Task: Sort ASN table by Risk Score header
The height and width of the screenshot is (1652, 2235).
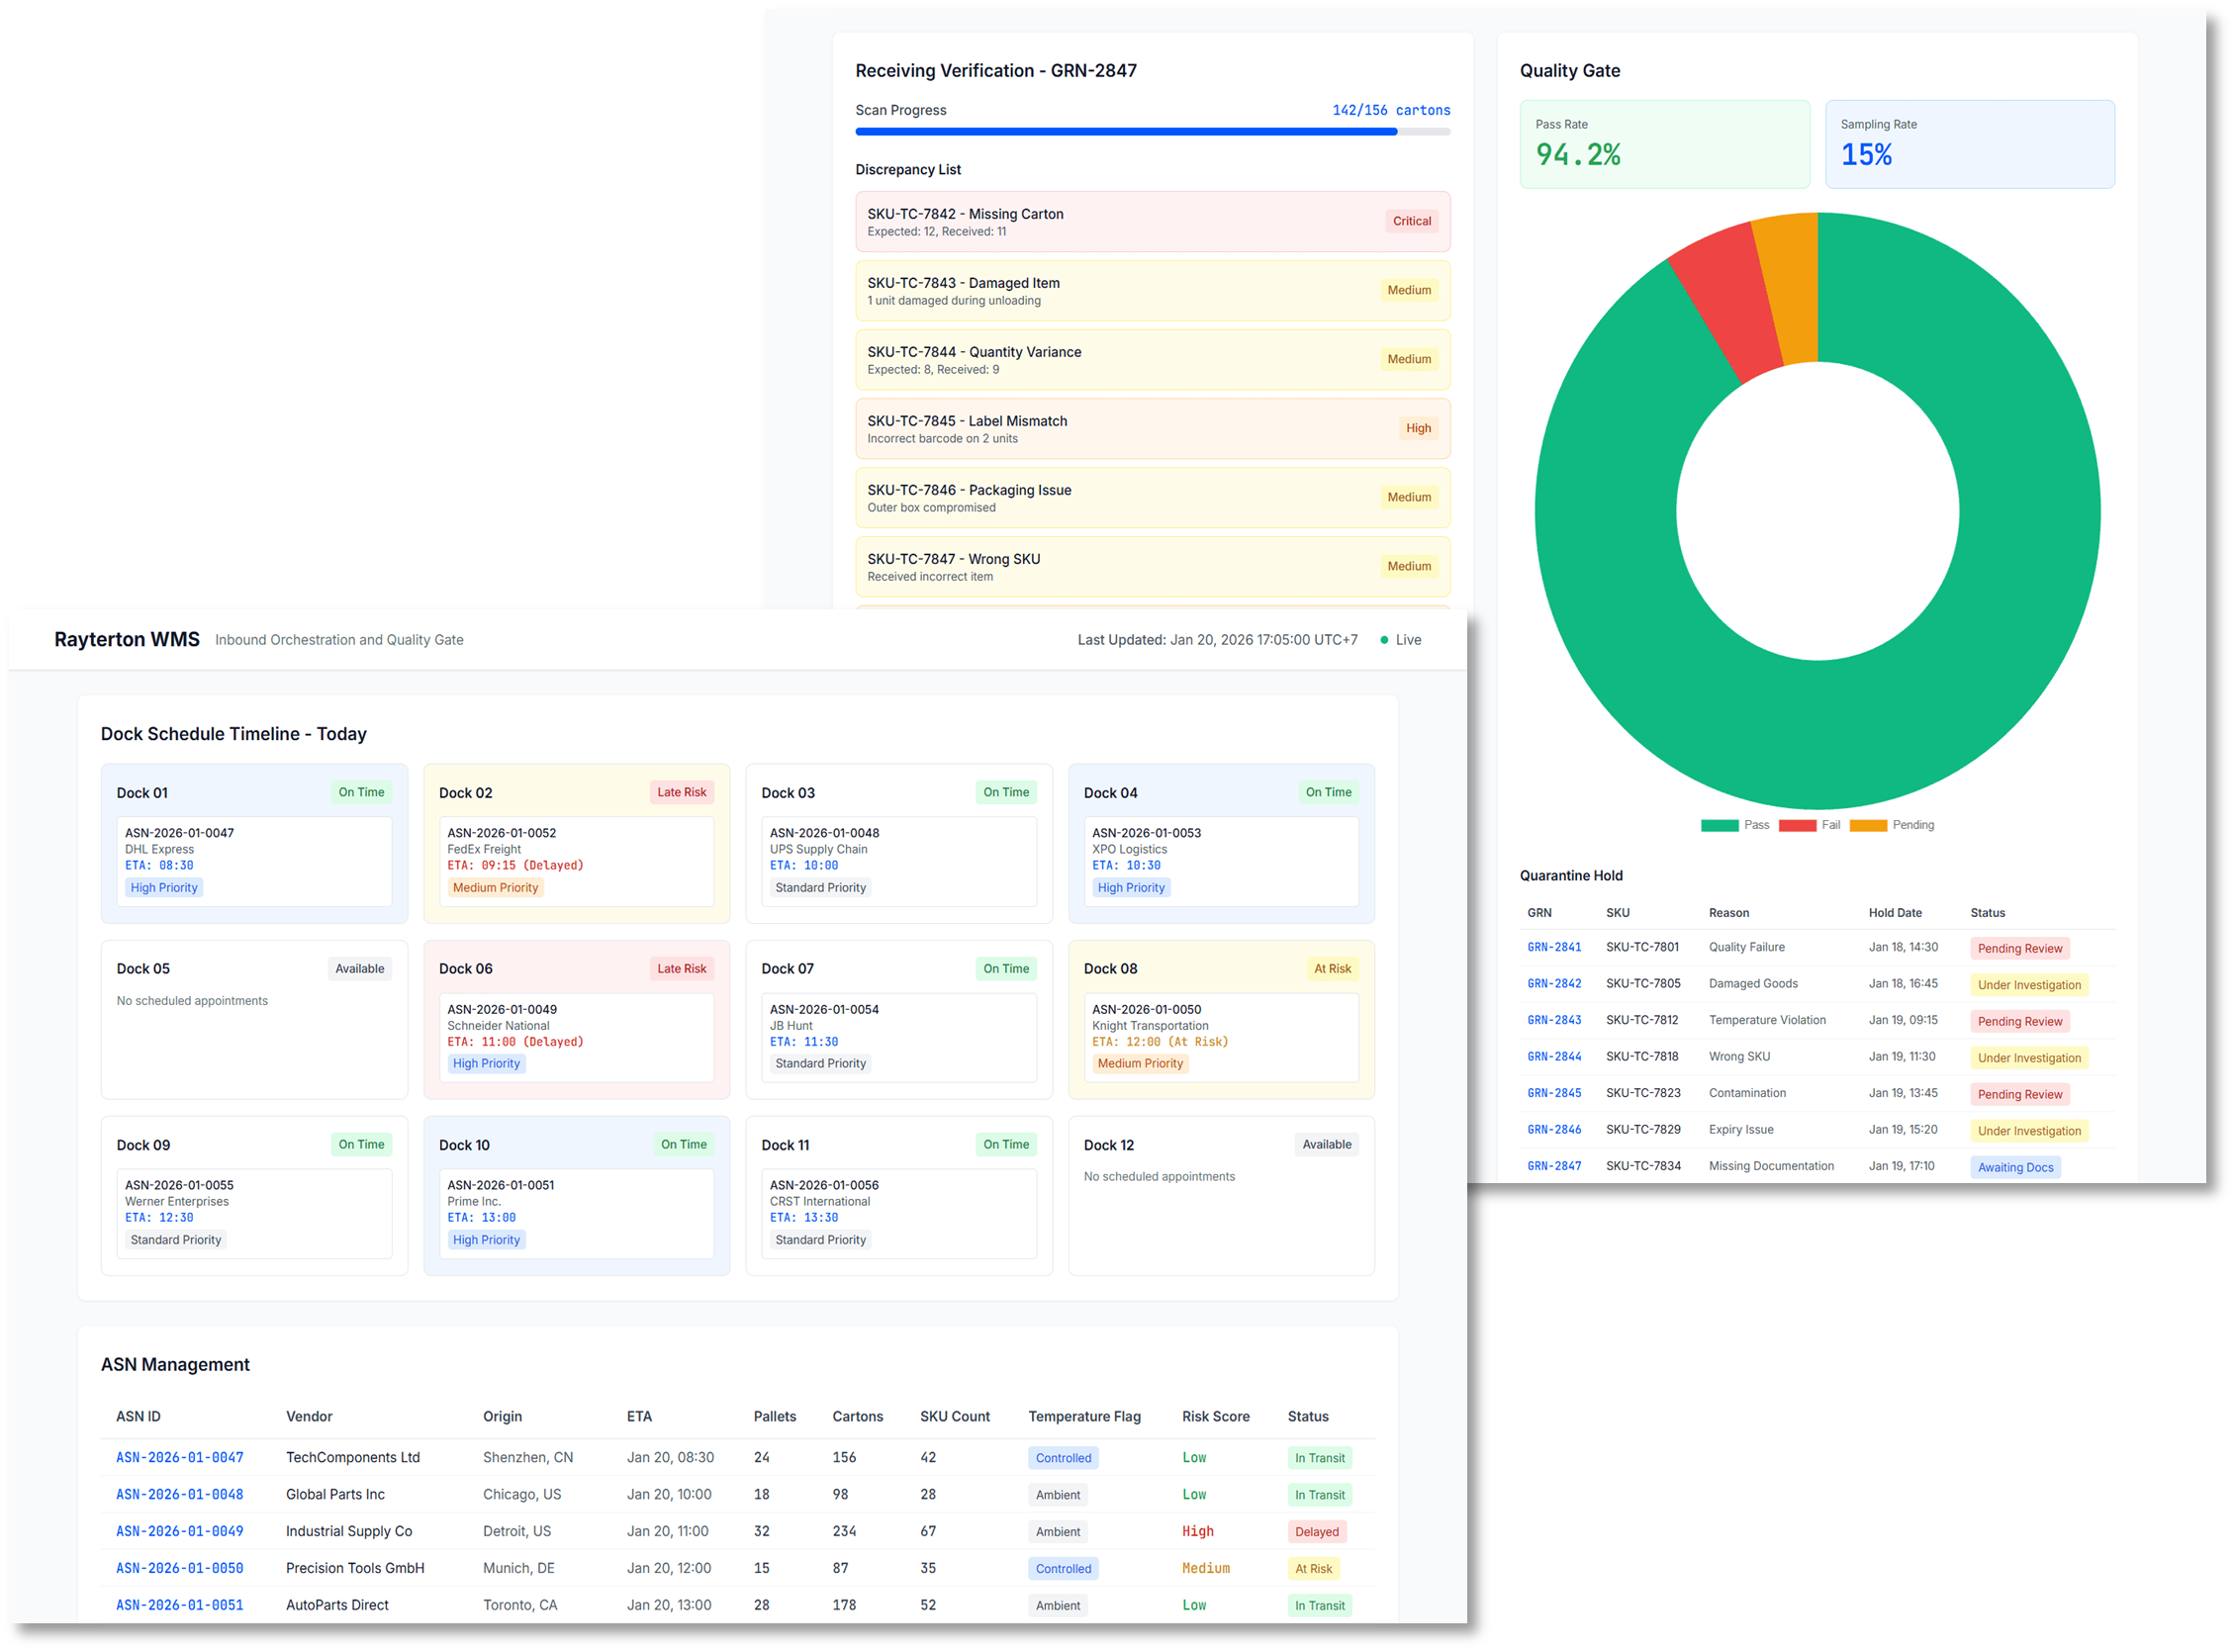Action: 1215,1416
